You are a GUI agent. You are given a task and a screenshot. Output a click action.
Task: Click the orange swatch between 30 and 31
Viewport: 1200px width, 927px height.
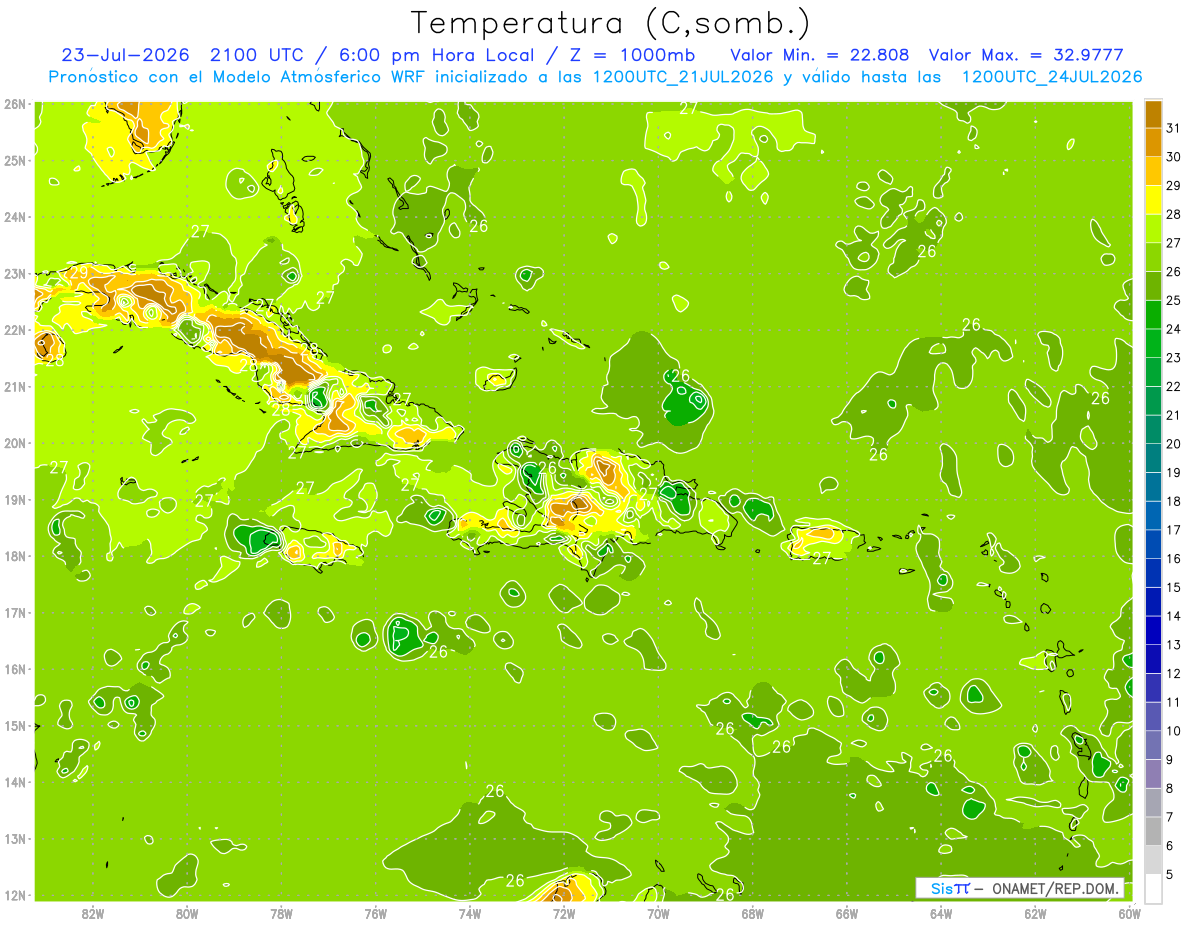[1153, 142]
